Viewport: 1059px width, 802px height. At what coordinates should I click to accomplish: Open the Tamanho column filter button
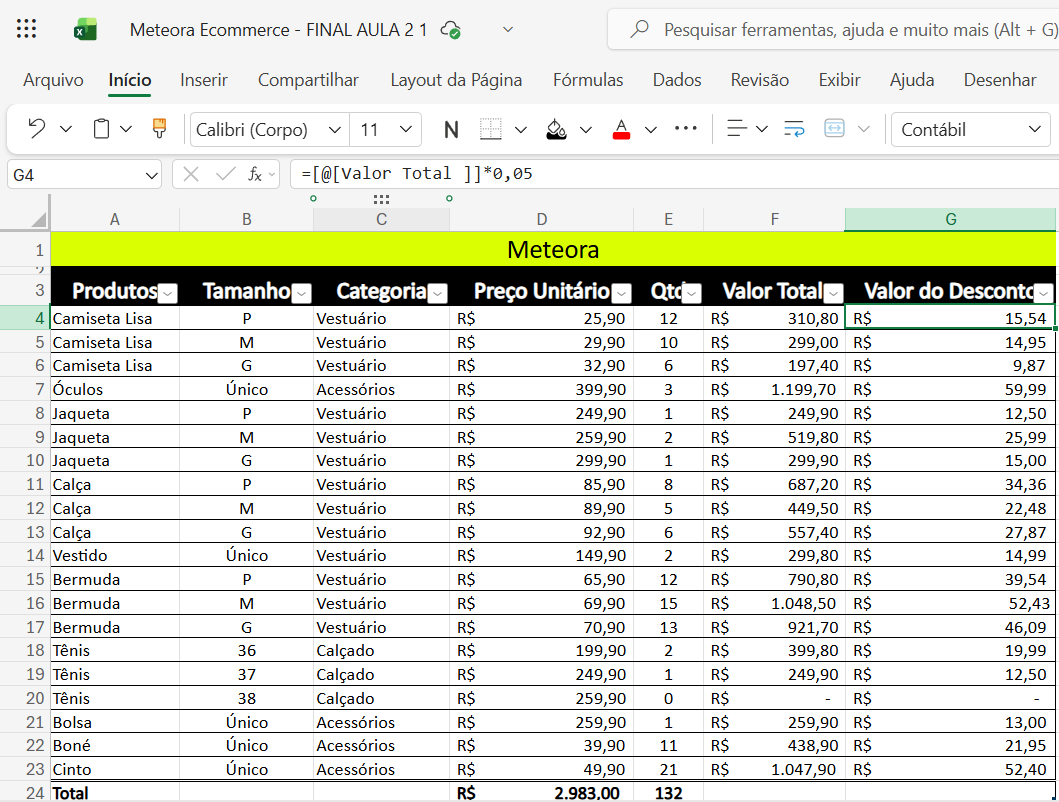point(302,293)
